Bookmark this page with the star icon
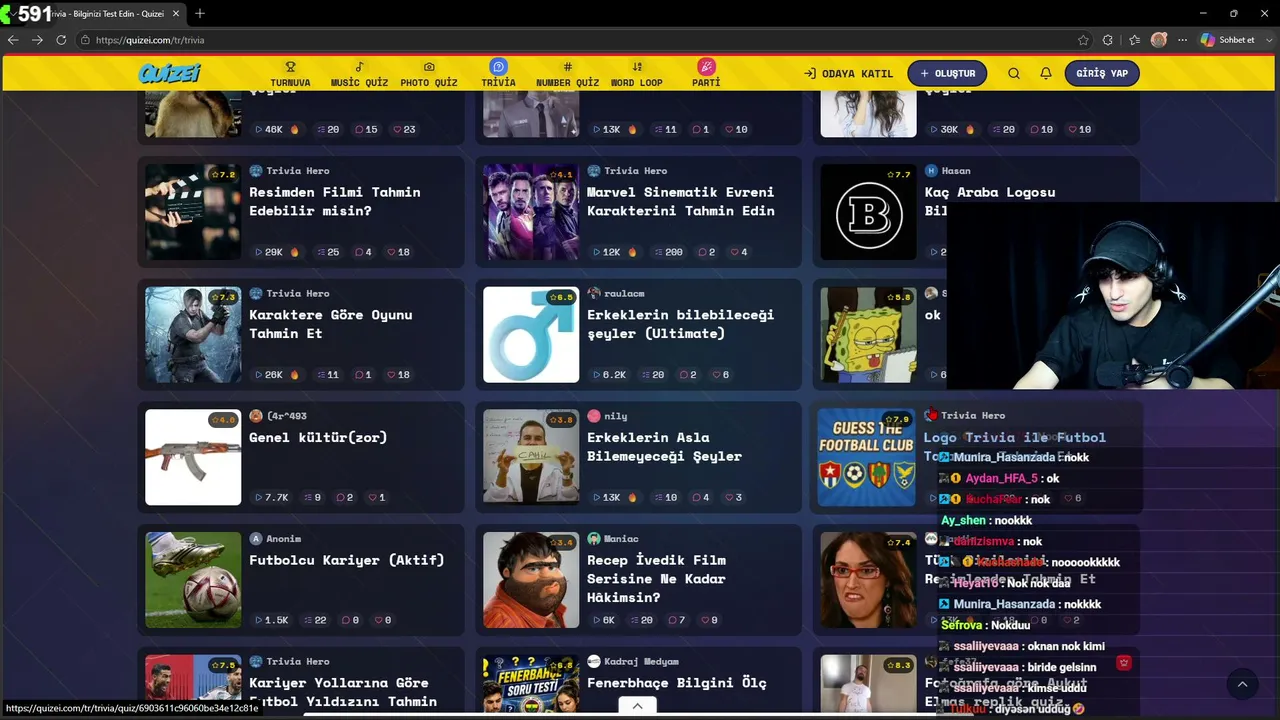Screen dimensions: 1280x720 1083,40
